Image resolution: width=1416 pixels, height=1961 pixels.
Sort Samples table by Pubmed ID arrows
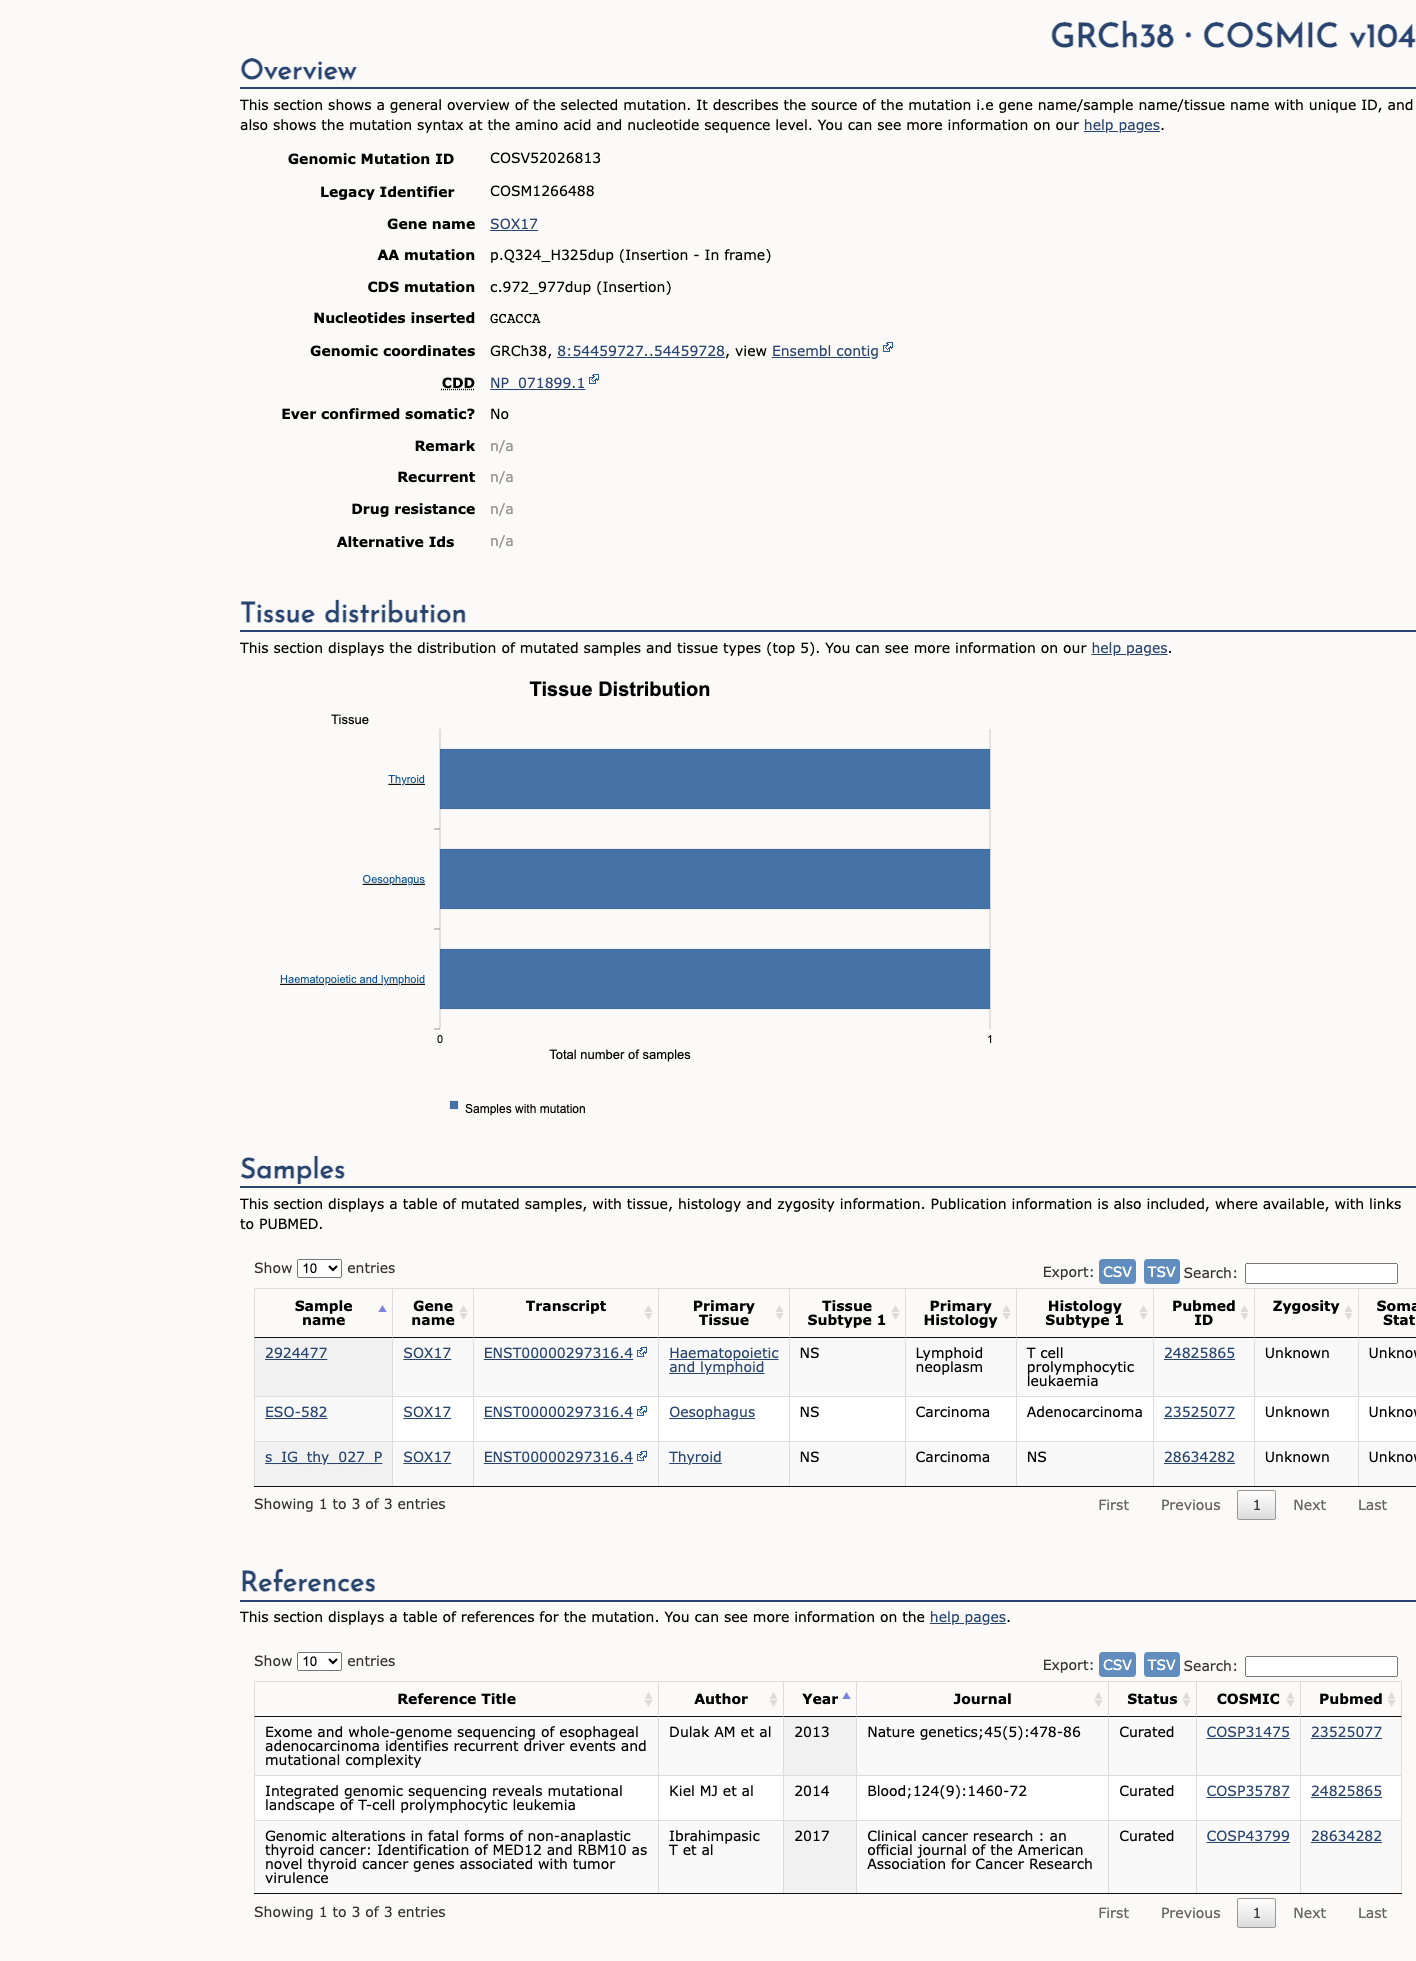click(1244, 1312)
